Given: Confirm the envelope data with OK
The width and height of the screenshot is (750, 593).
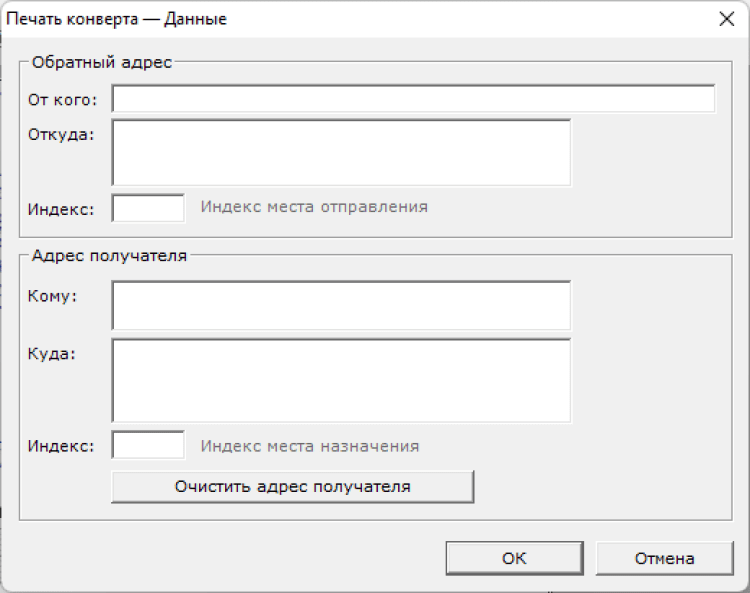Looking at the screenshot, I should (x=514, y=559).
